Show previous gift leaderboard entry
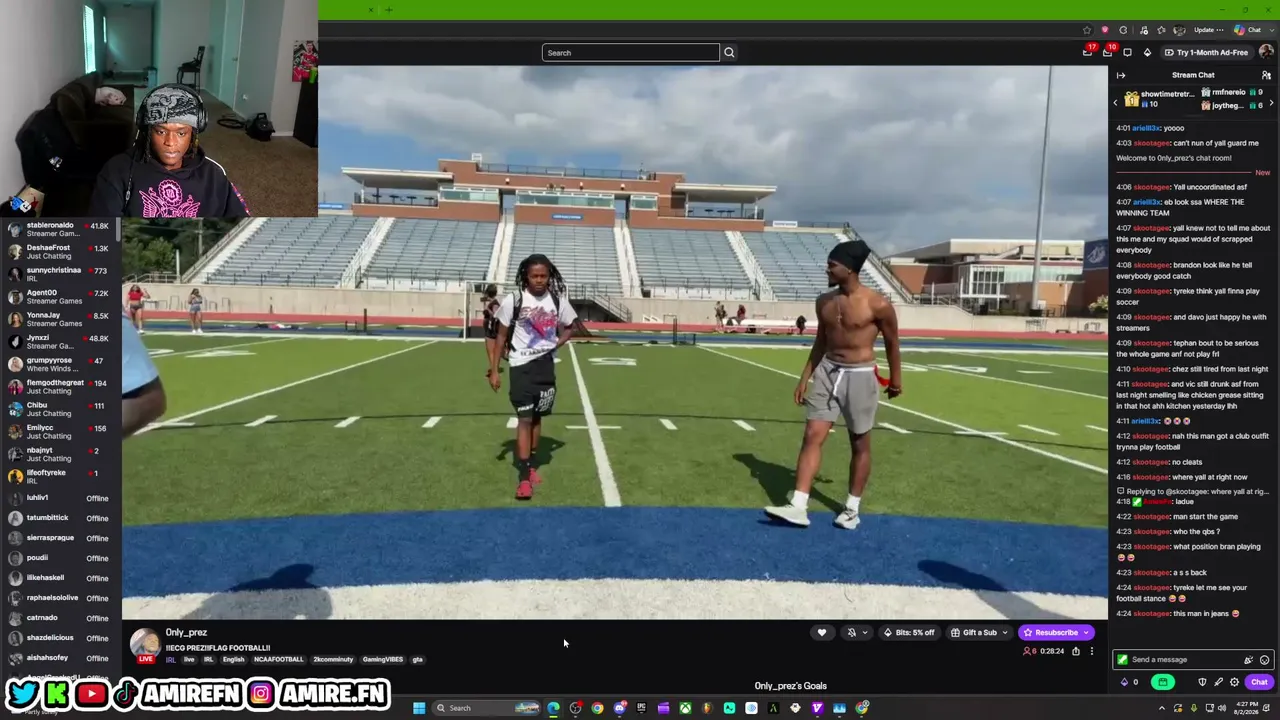 coord(1116,102)
